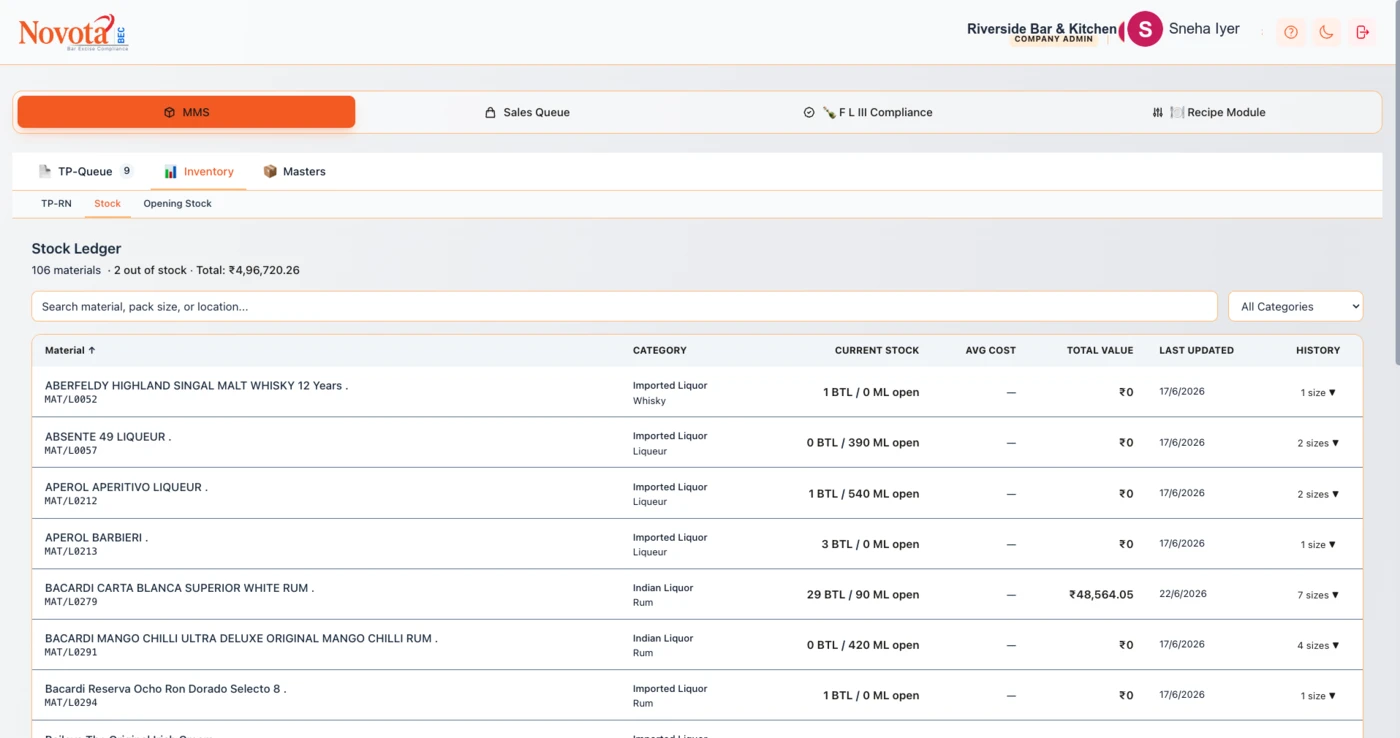Expand 1 size for Aperol Barbieri
This screenshot has height=738, width=1400.
1318,544
